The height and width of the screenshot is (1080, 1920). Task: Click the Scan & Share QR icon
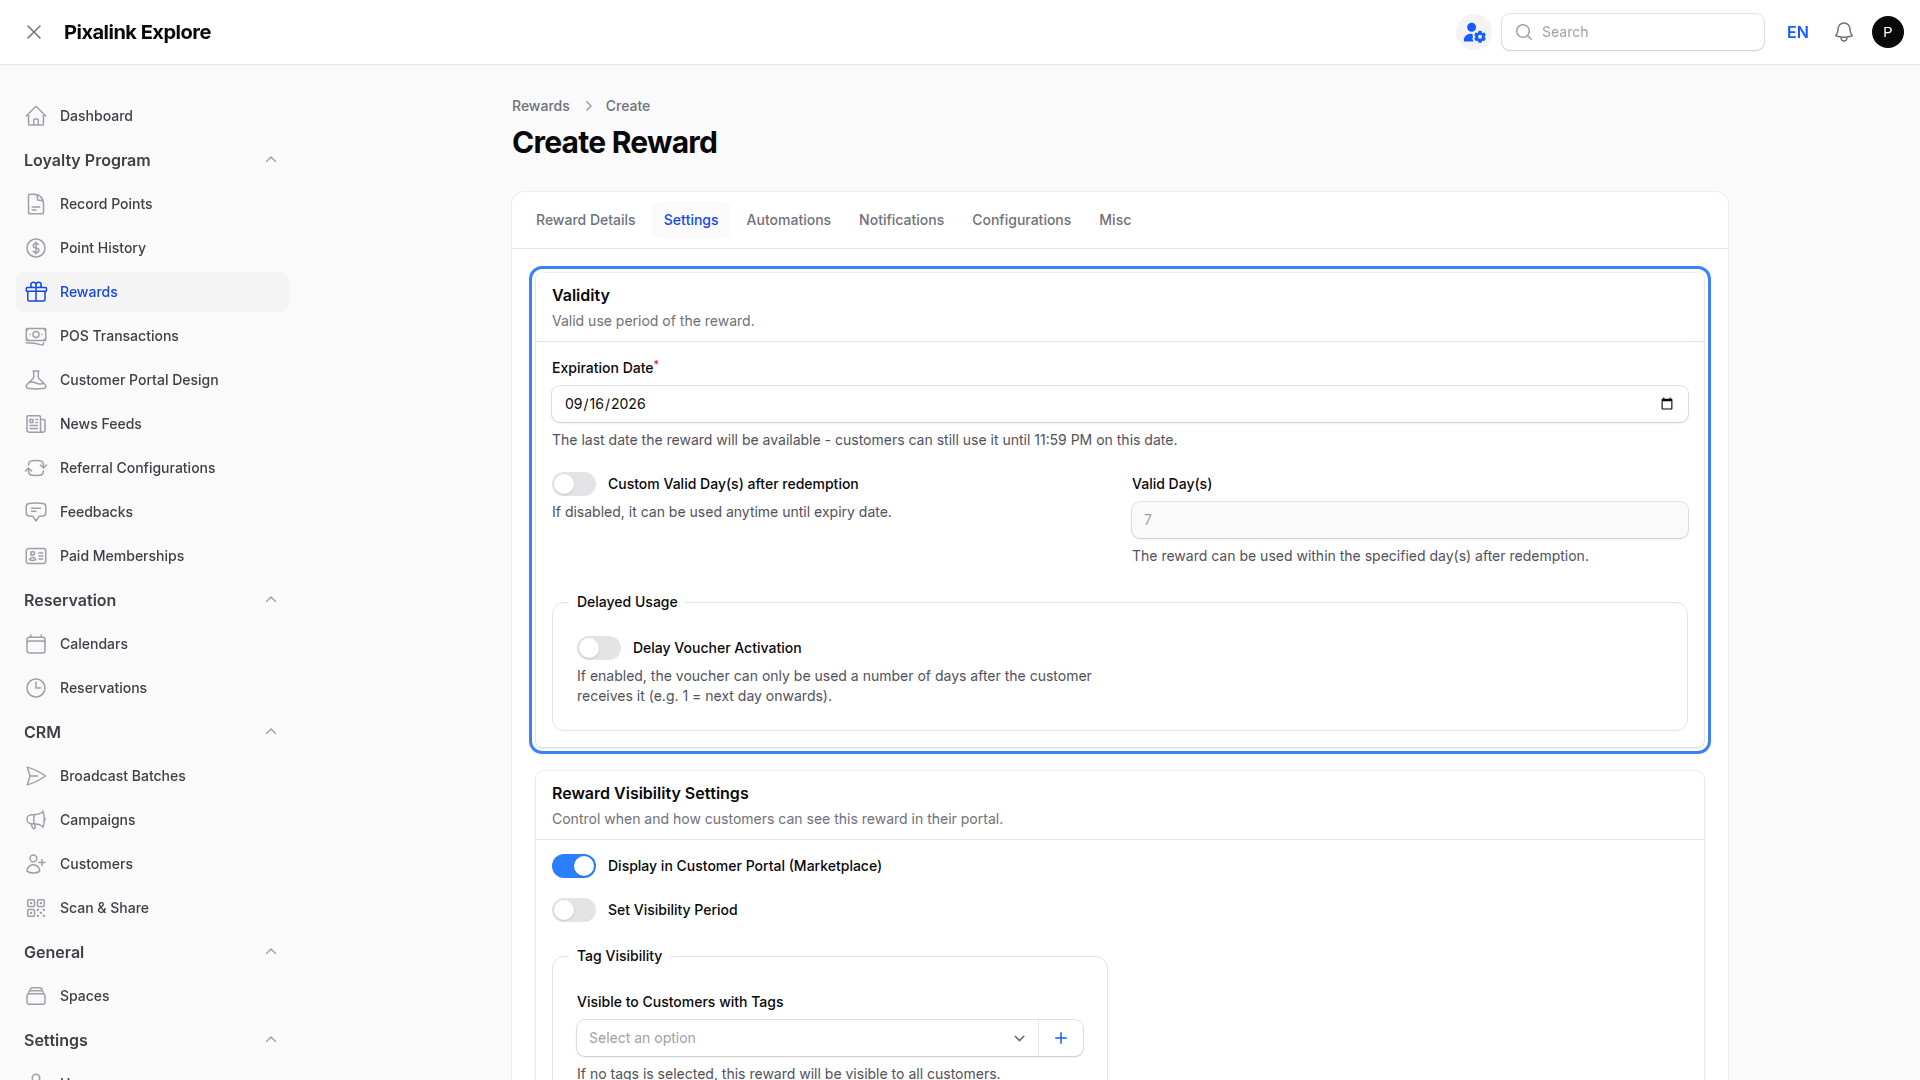tap(36, 908)
